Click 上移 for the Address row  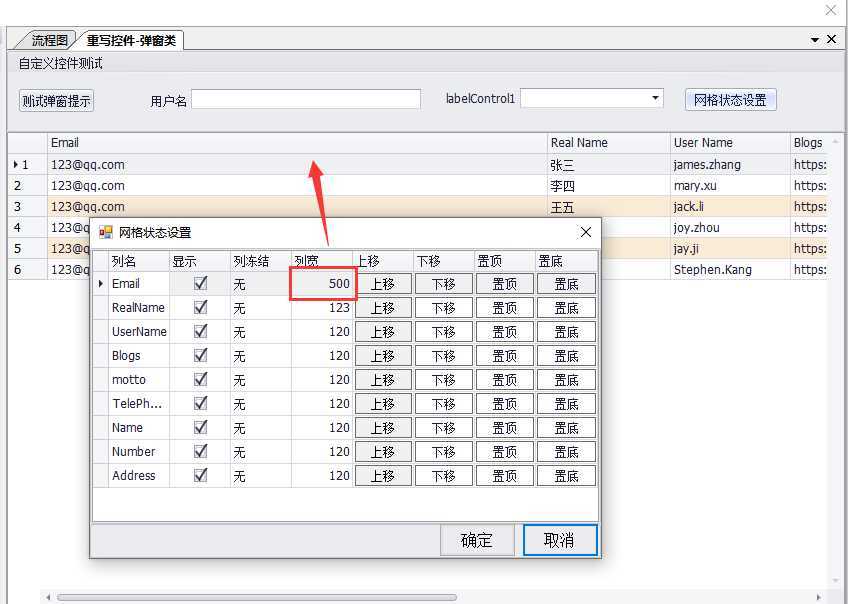coord(383,476)
